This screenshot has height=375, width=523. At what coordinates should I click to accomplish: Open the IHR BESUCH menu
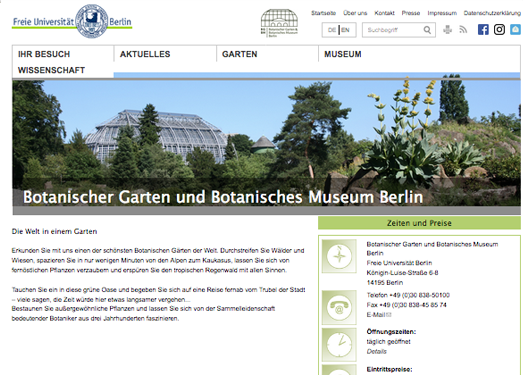(44, 54)
